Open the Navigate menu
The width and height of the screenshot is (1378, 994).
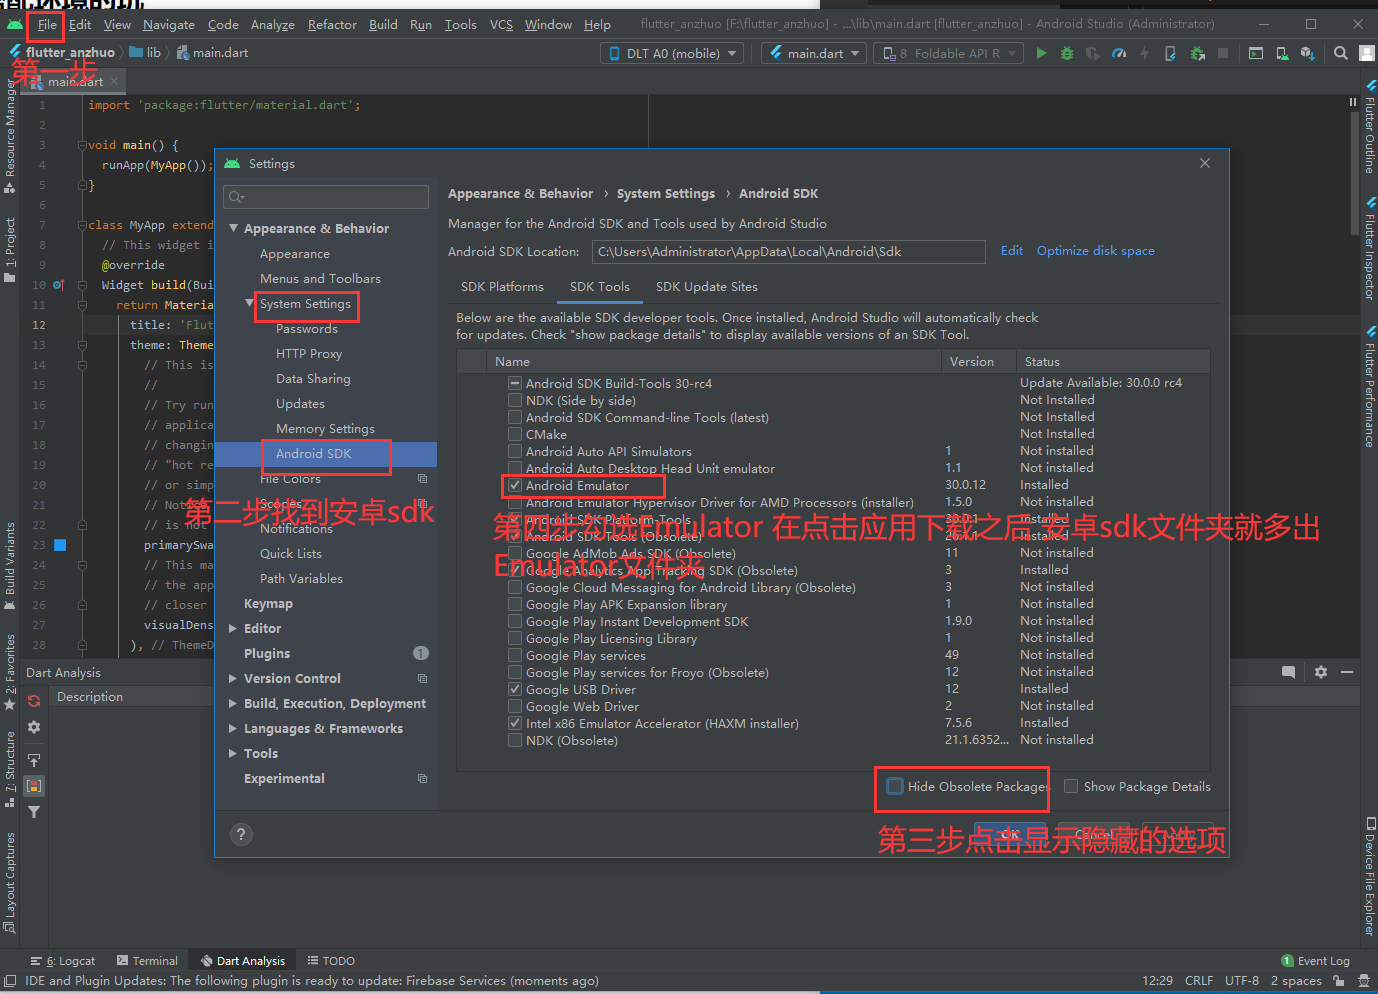[168, 24]
